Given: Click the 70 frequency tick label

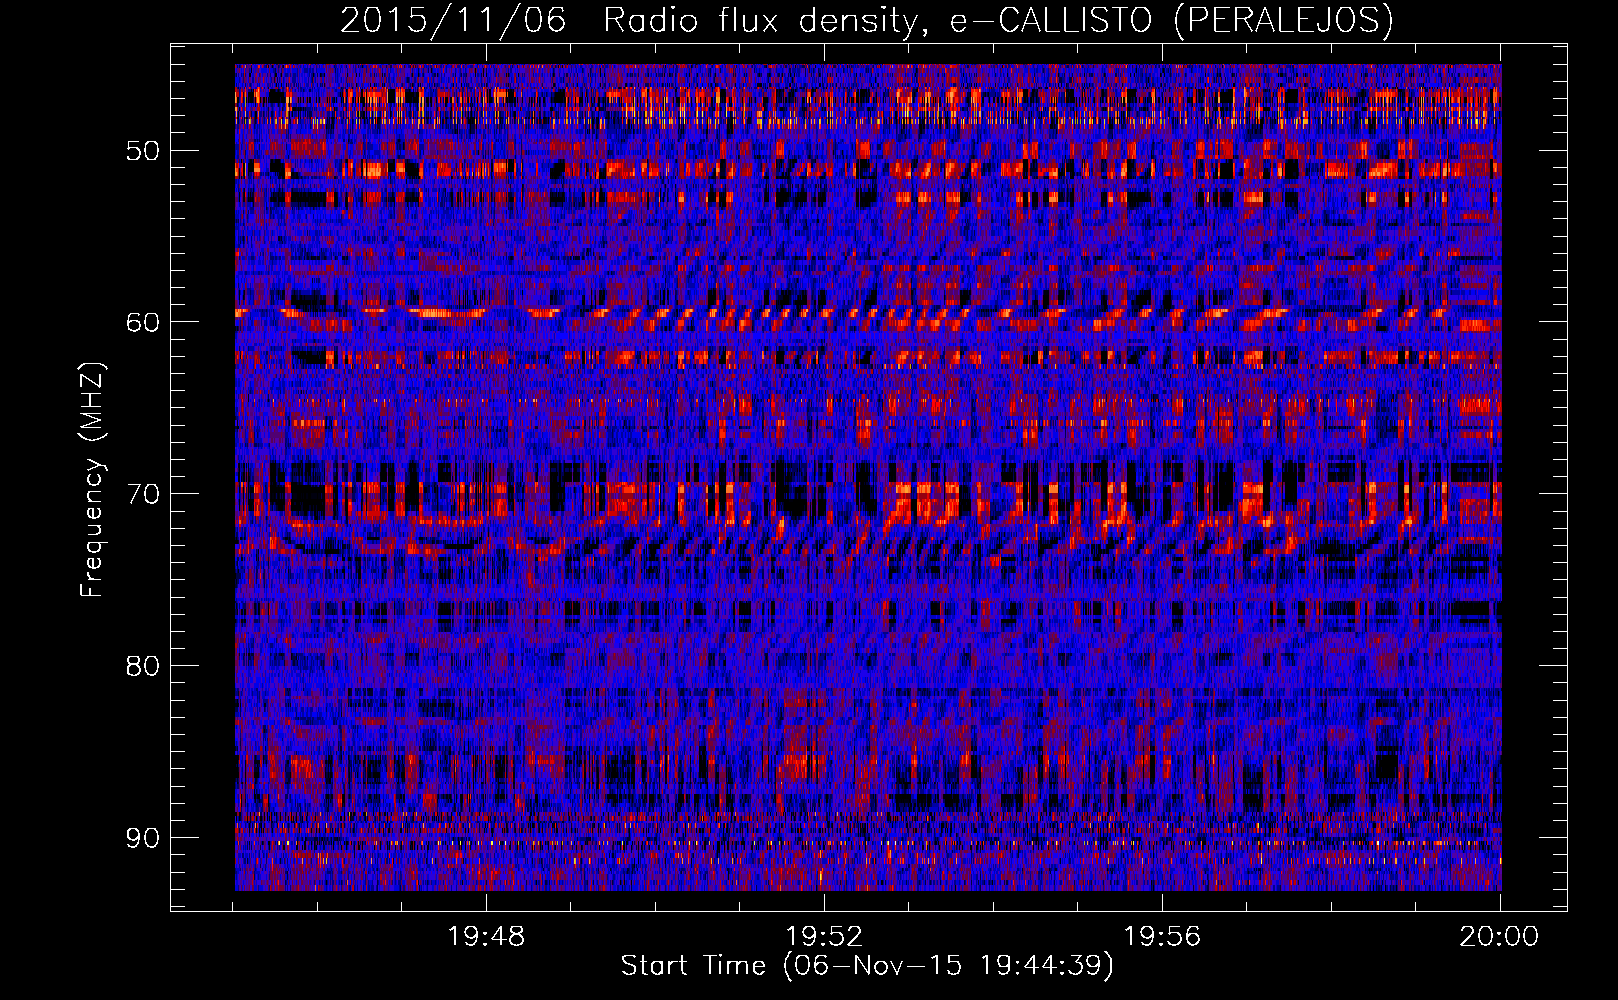Looking at the screenshot, I should (142, 494).
